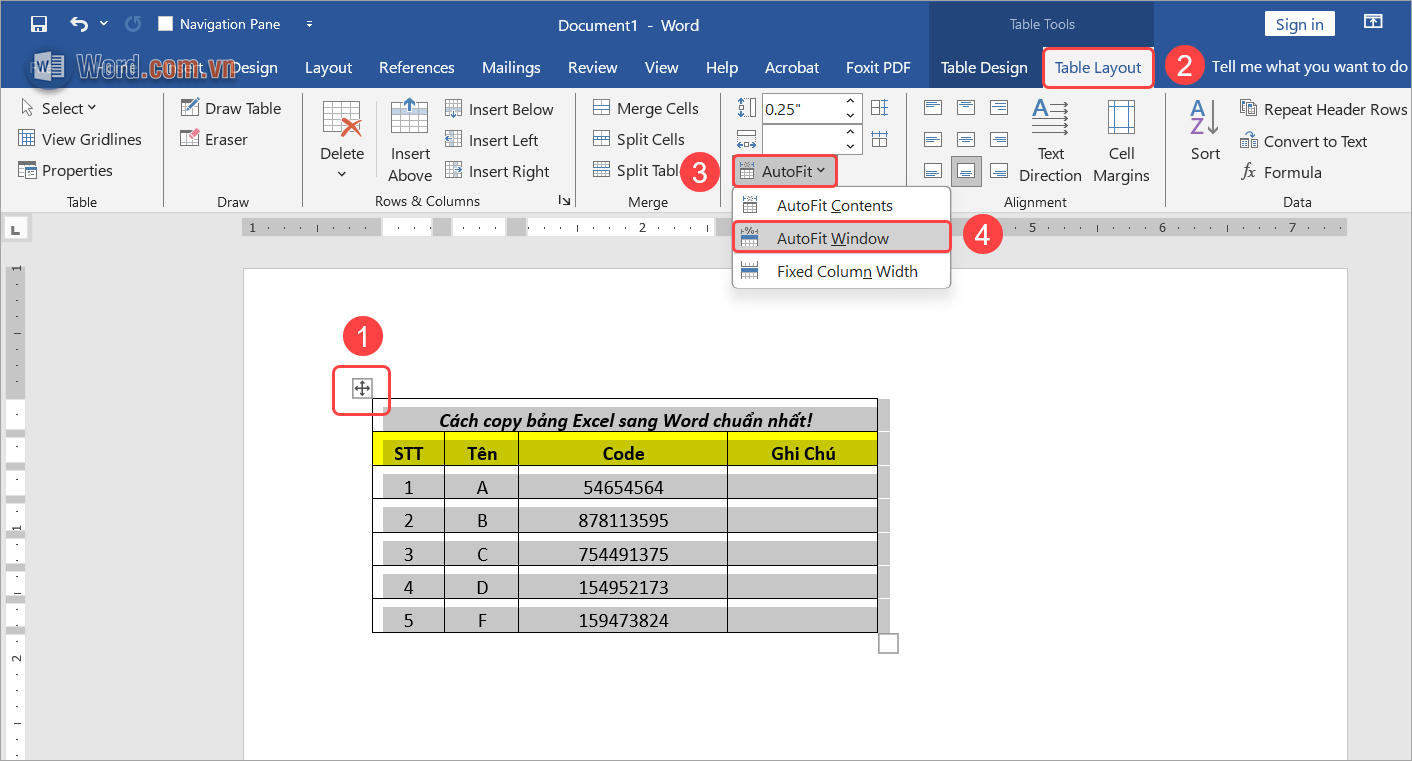Viewport: 1412px width, 761px height.
Task: Set Align Center Left cell alignment
Action: tap(933, 139)
